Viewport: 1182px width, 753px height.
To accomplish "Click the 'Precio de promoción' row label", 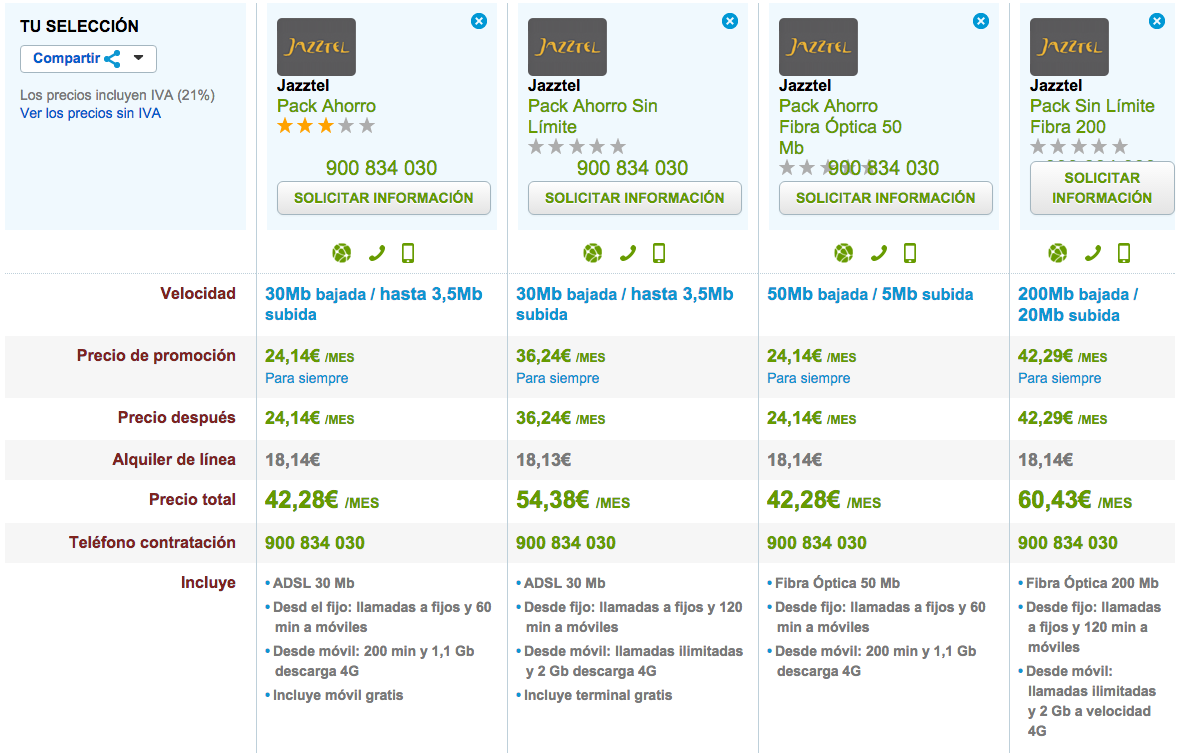I will [x=156, y=356].
